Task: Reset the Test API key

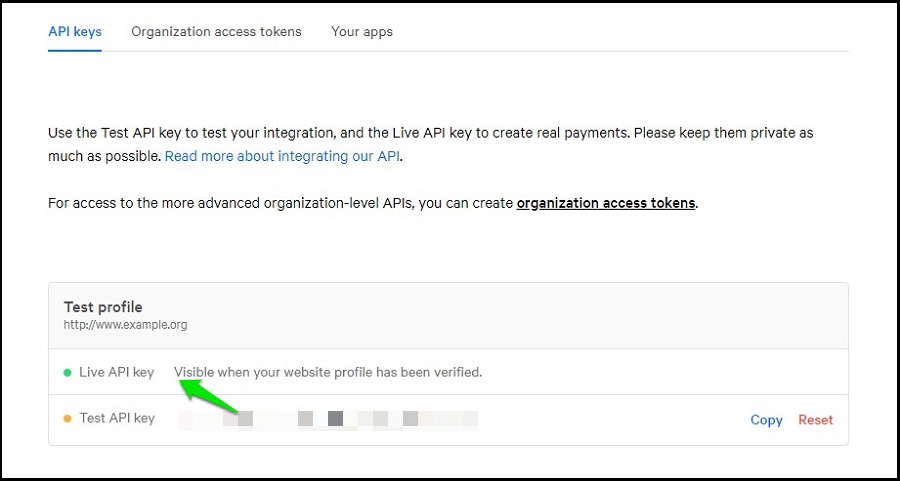Action: coord(815,420)
